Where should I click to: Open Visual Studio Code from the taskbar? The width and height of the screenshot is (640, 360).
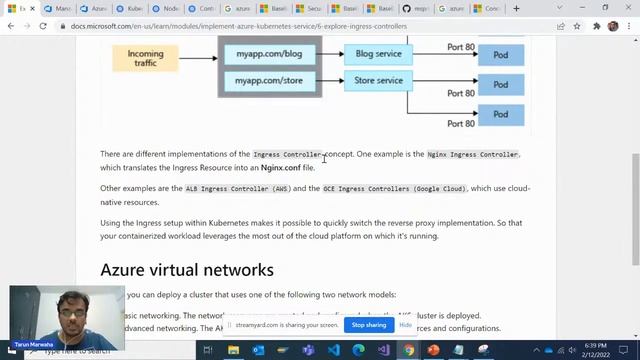click(333, 350)
